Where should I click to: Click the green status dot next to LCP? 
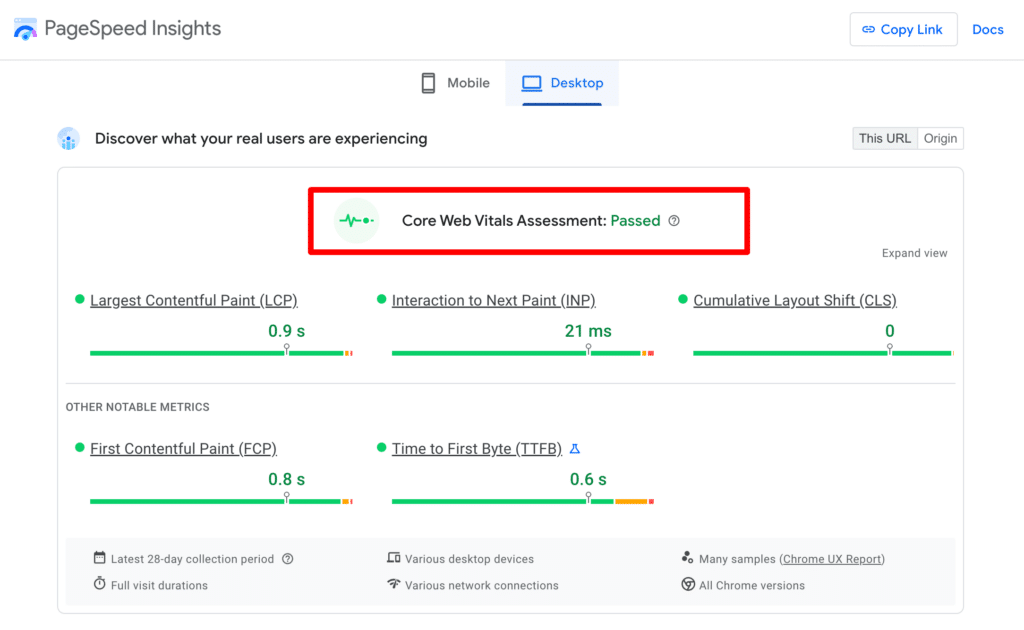coord(80,300)
